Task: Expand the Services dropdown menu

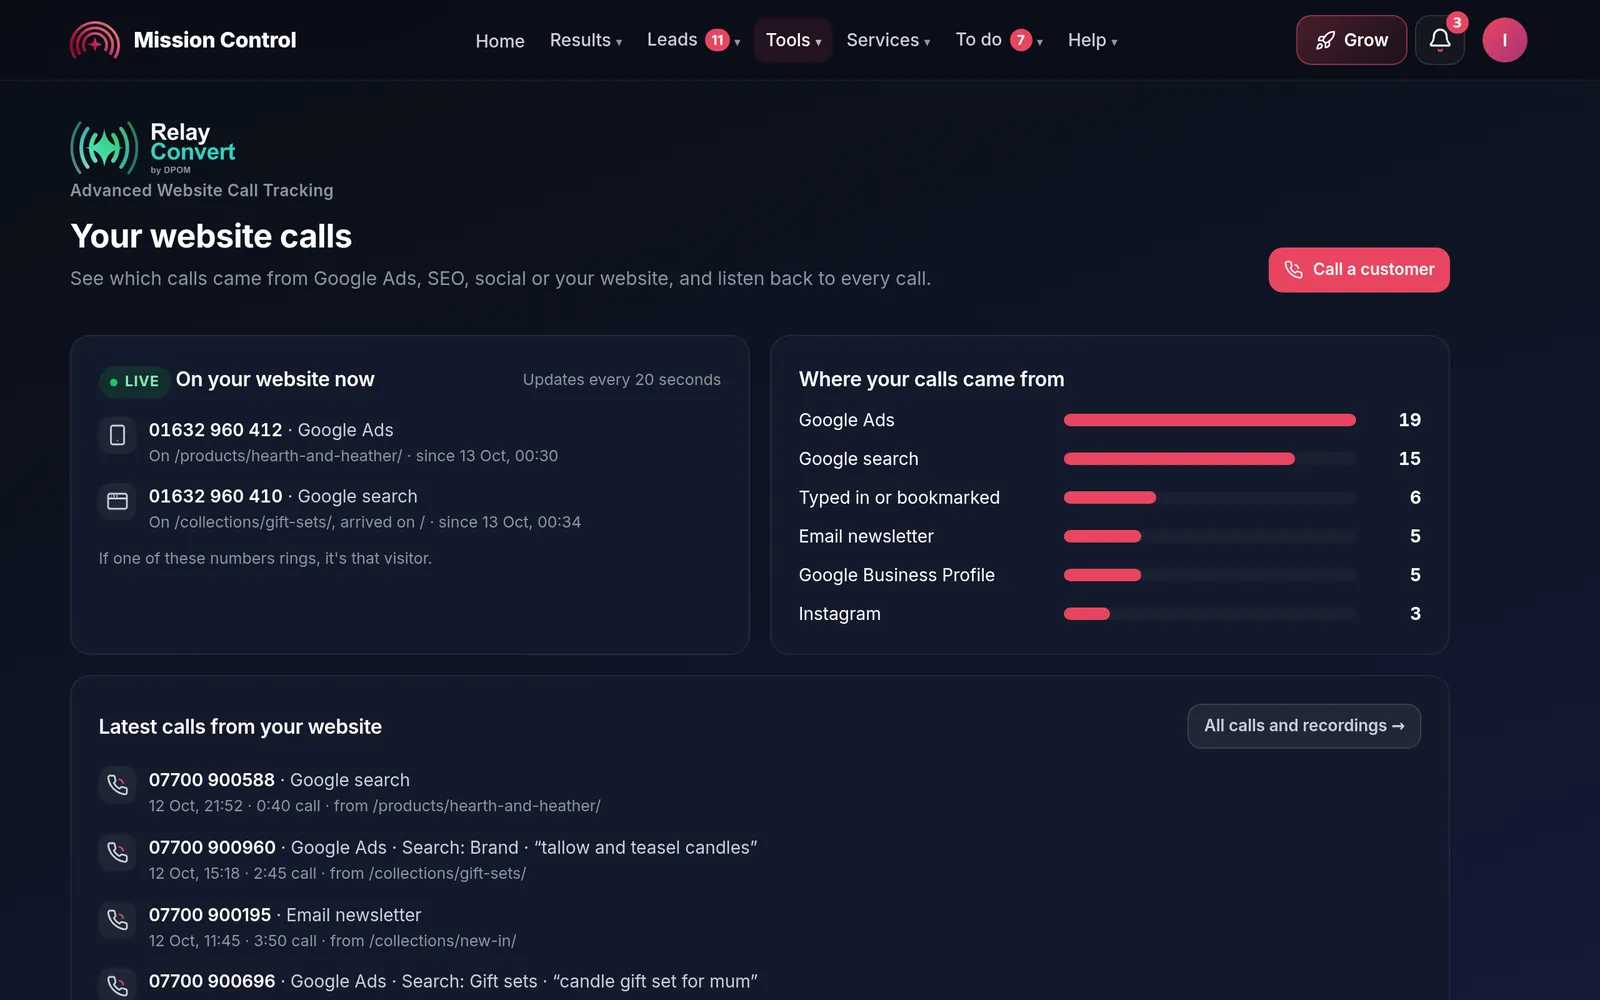Action: coord(888,40)
